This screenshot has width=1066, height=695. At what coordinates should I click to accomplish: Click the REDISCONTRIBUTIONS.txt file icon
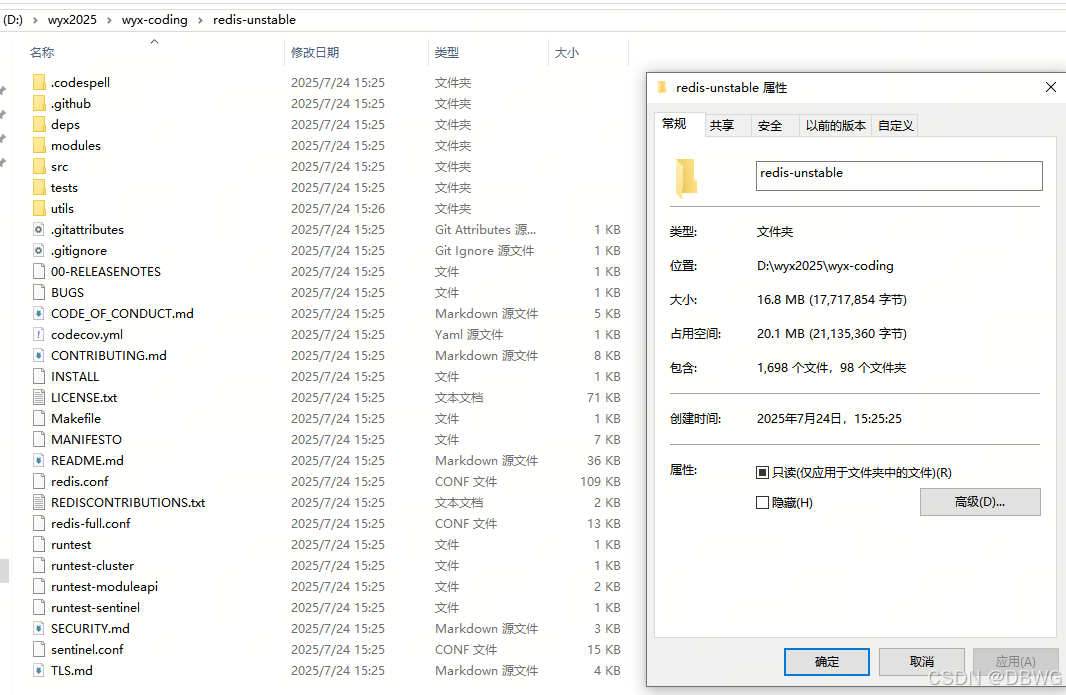pyautogui.click(x=39, y=503)
